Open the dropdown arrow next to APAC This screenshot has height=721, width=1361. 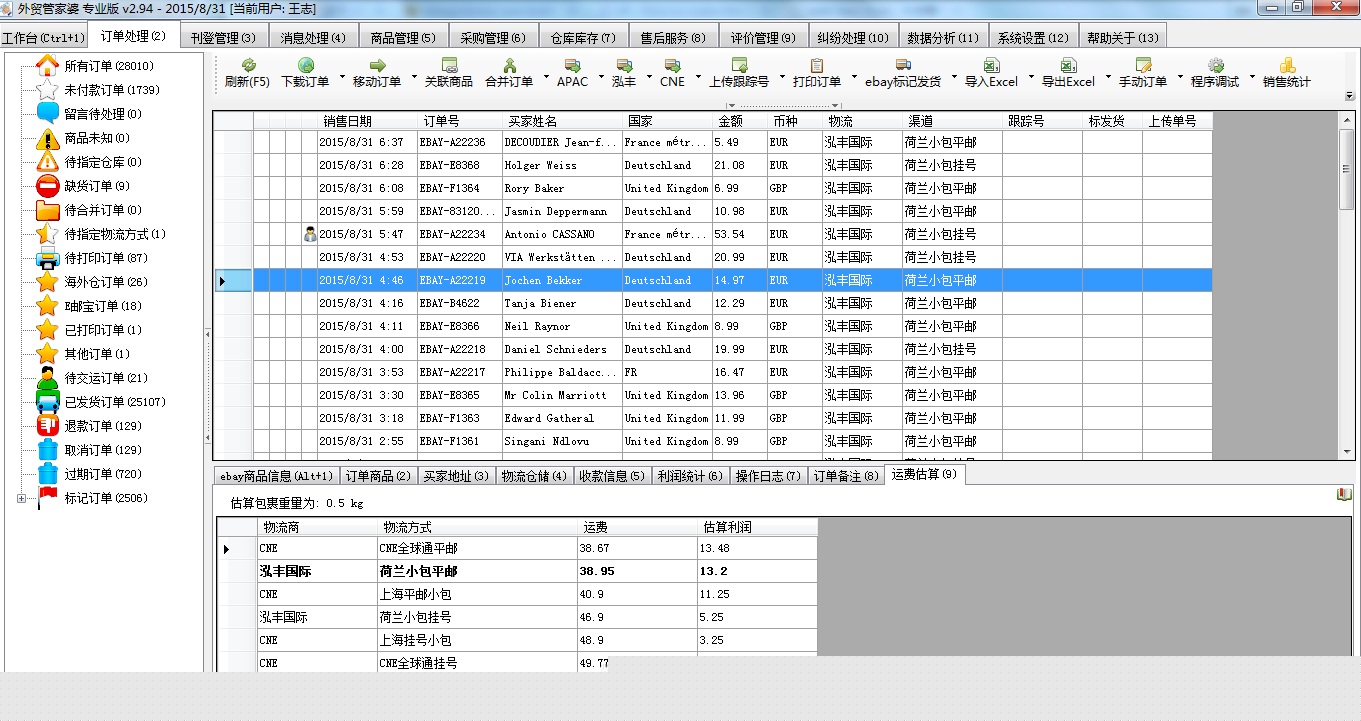[x=601, y=76]
